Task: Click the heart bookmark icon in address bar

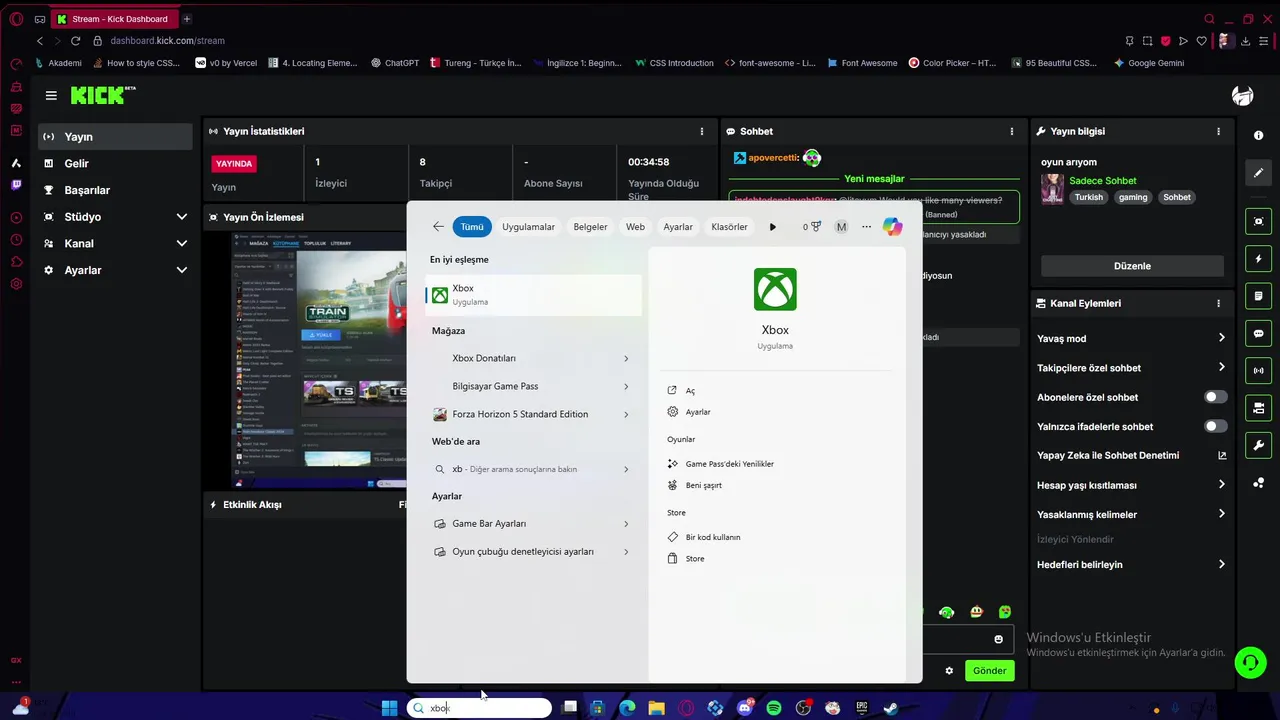Action: [x=1203, y=41]
